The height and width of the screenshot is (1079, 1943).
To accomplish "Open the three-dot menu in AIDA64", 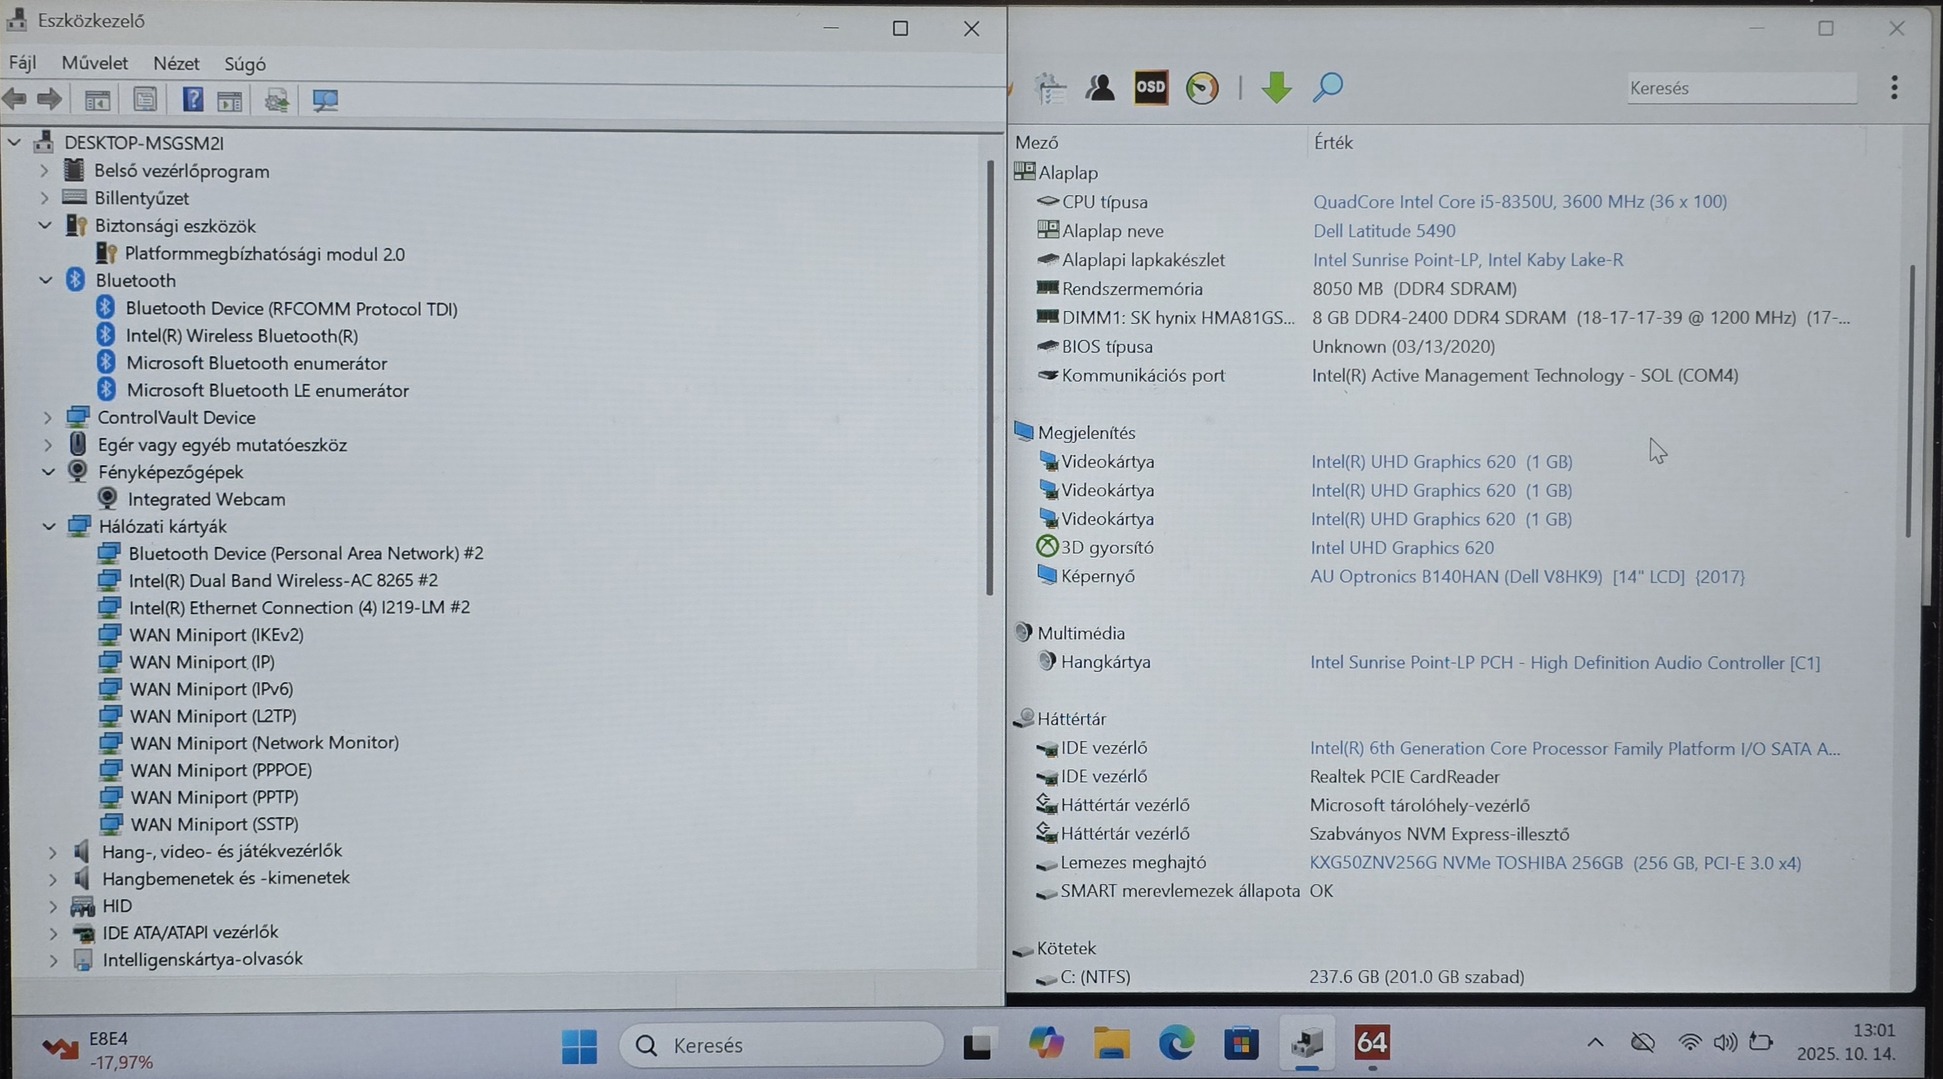I will pyautogui.click(x=1894, y=88).
